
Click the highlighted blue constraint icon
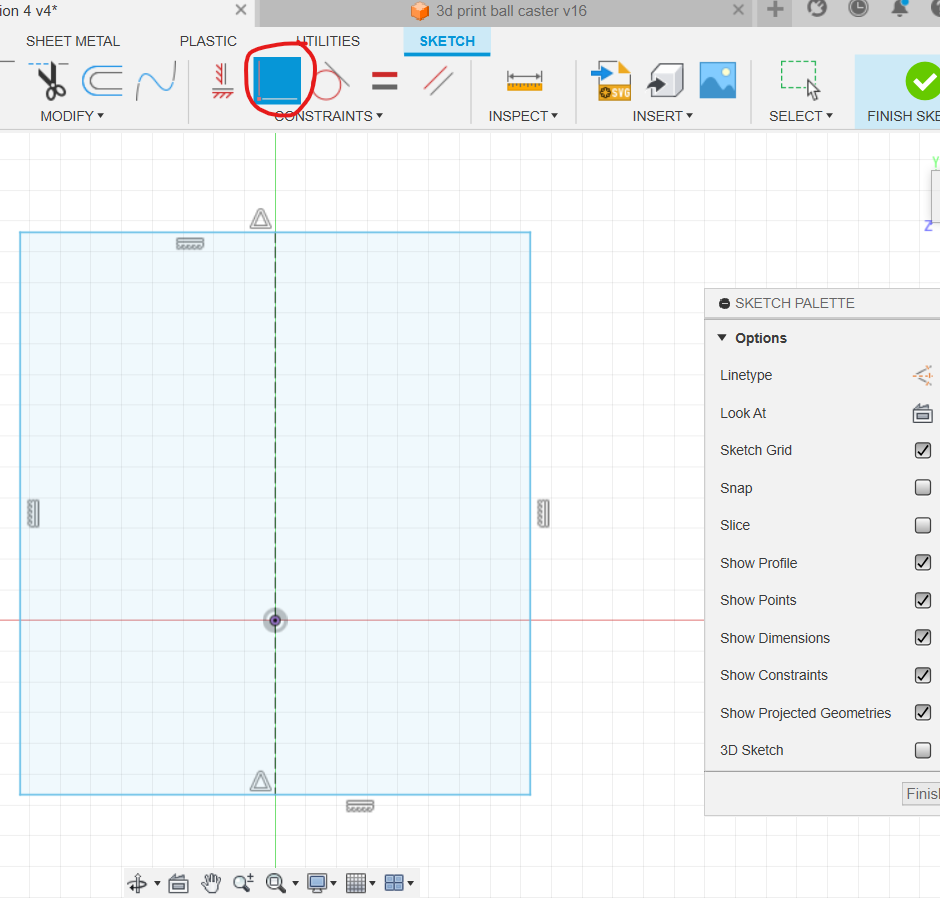pyautogui.click(x=277, y=80)
